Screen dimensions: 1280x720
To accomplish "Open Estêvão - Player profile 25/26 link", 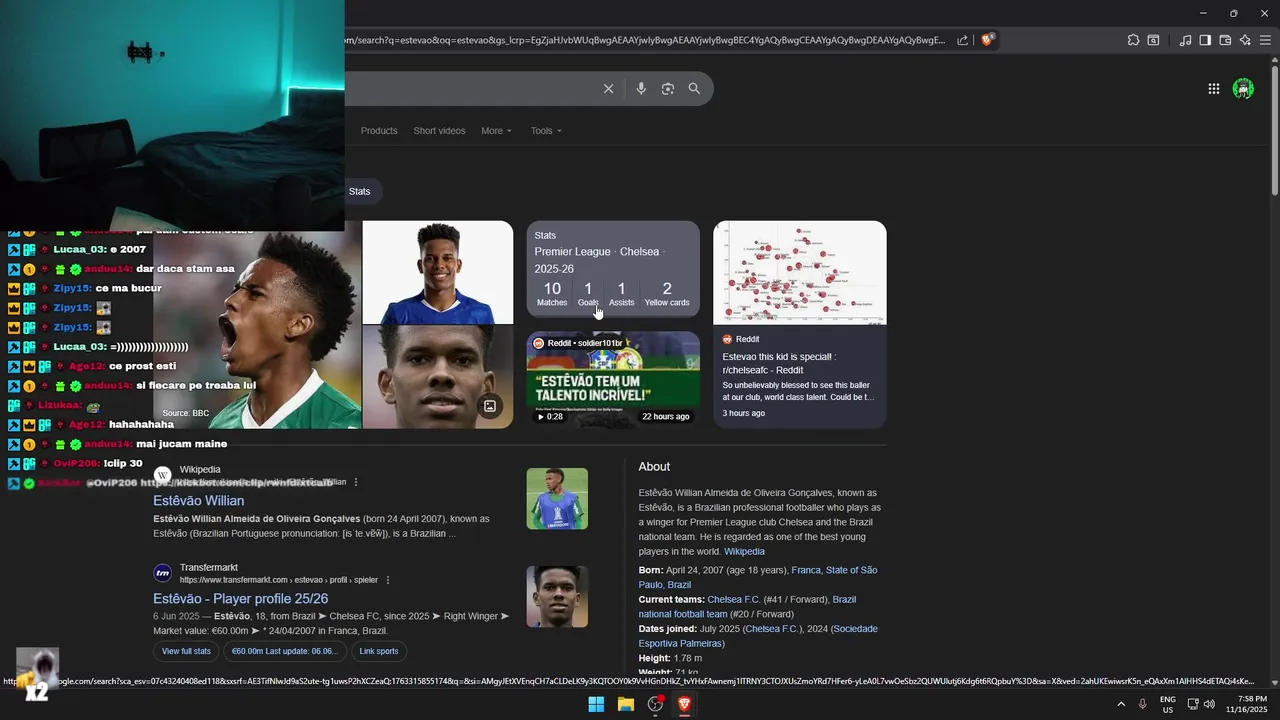I will pos(240,598).
